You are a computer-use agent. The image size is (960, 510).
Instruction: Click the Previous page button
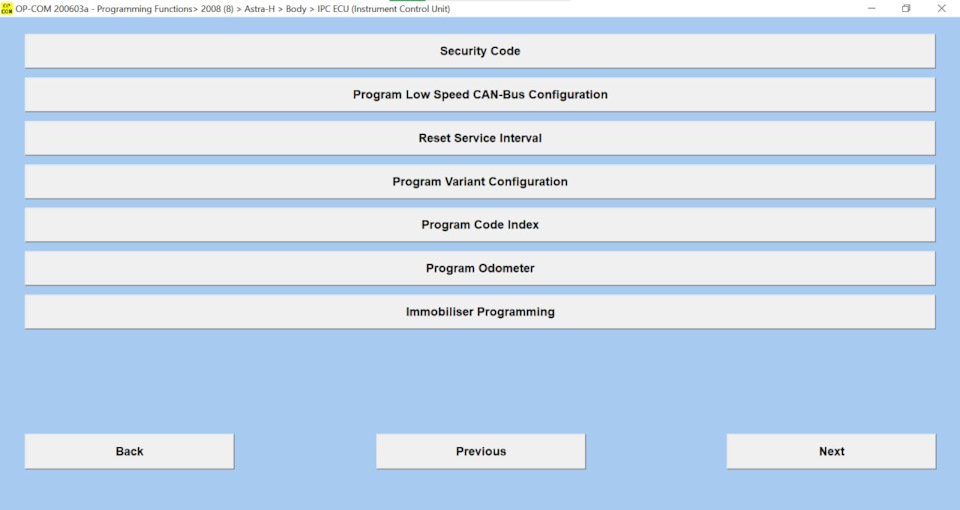[x=481, y=451]
